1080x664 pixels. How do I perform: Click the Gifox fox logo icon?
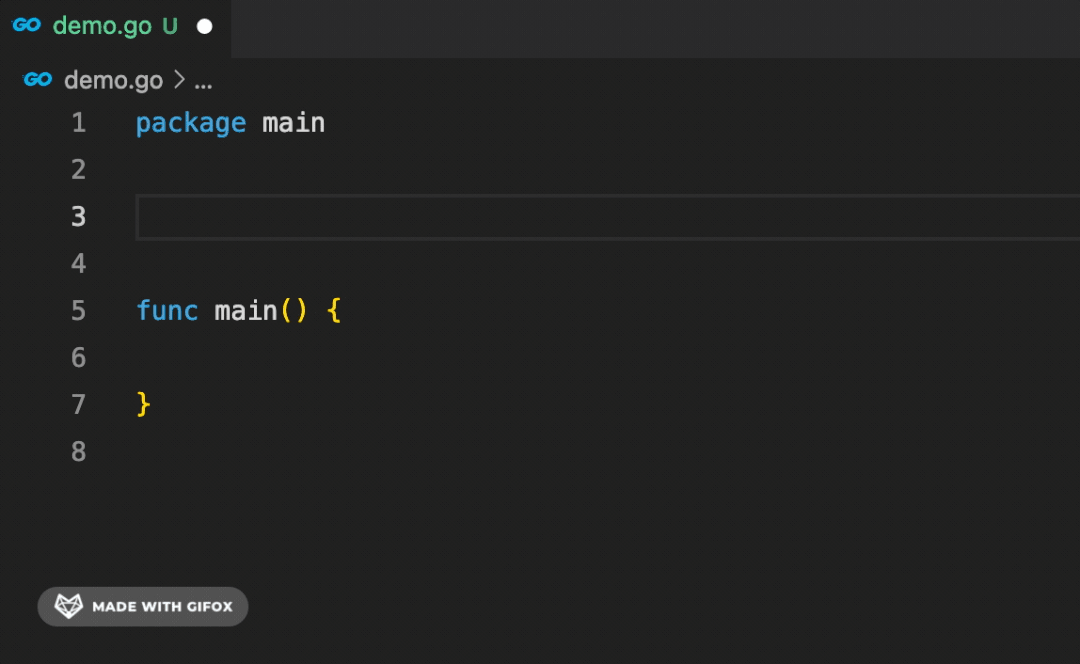tap(68, 606)
